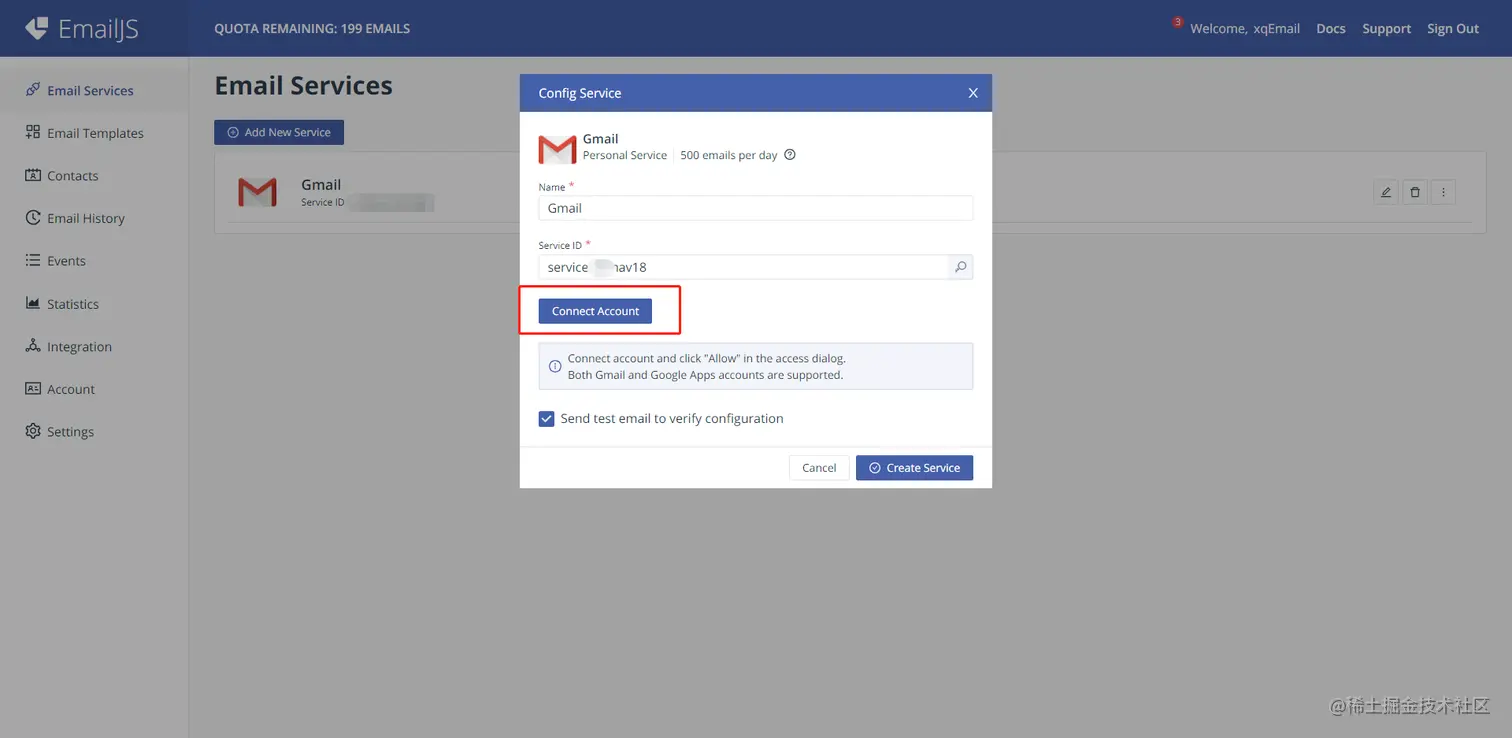Image resolution: width=1512 pixels, height=738 pixels.
Task: Click Gmail logo in Config dialog
Action: tap(557, 150)
